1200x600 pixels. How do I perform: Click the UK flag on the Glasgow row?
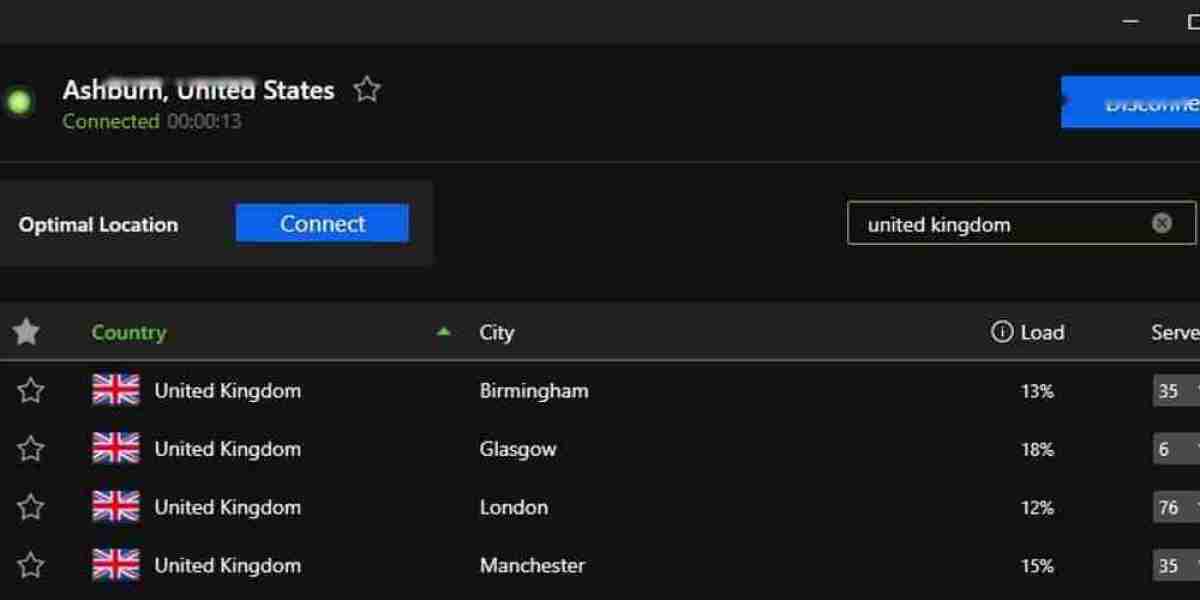coord(113,448)
